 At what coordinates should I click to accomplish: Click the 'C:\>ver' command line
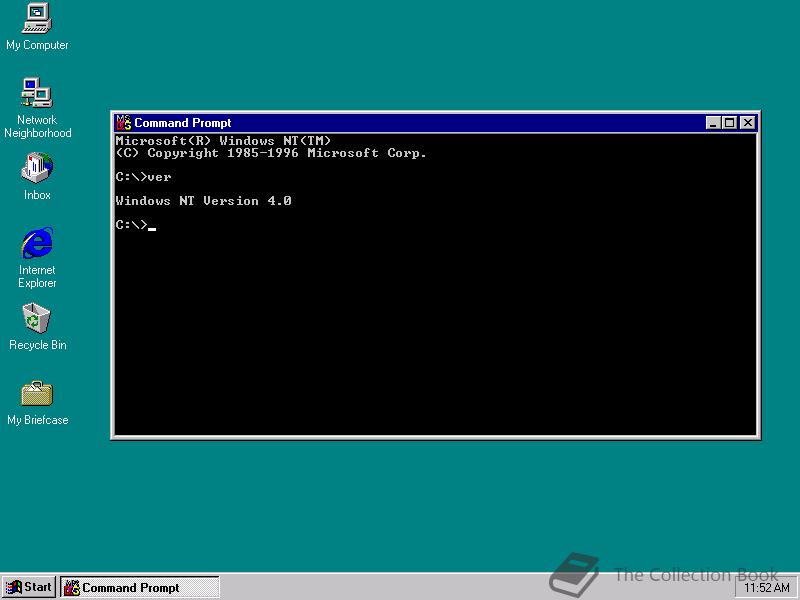143,177
